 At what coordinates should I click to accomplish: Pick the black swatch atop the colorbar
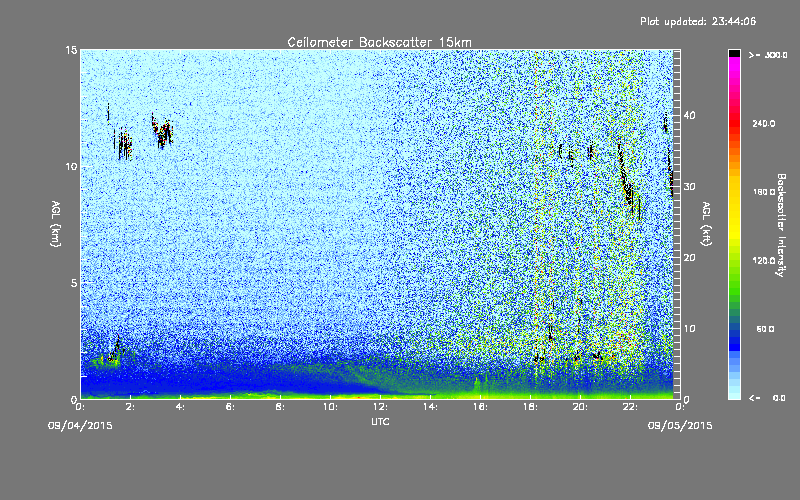click(734, 53)
